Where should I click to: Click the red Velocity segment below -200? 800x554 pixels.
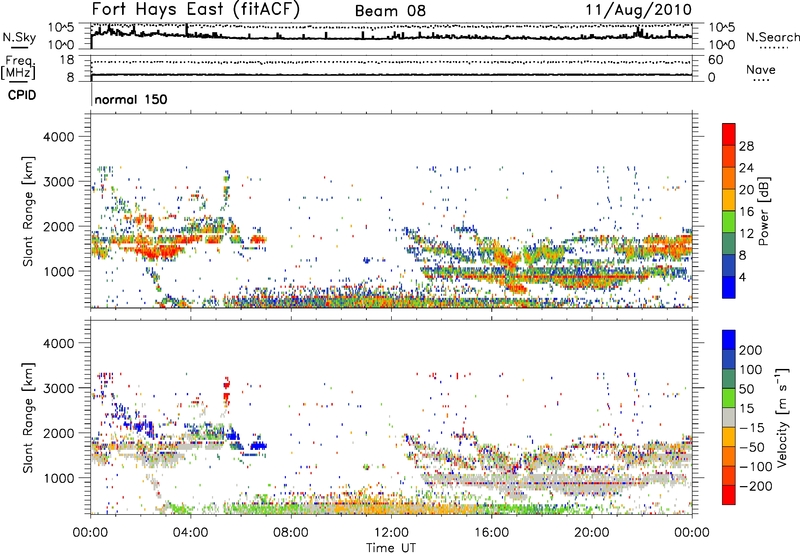(x=729, y=495)
